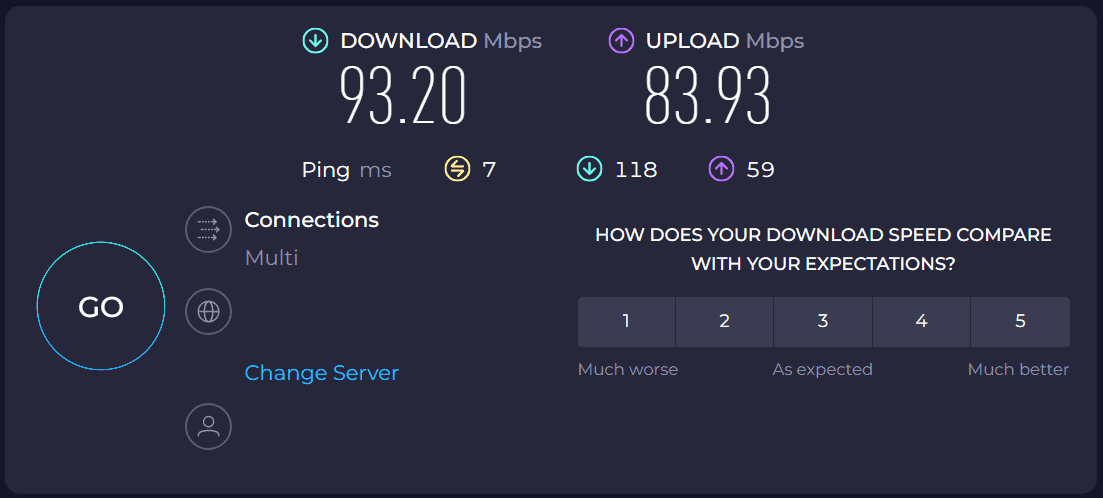Click the Connections label
The height and width of the screenshot is (498, 1103).
[312, 220]
